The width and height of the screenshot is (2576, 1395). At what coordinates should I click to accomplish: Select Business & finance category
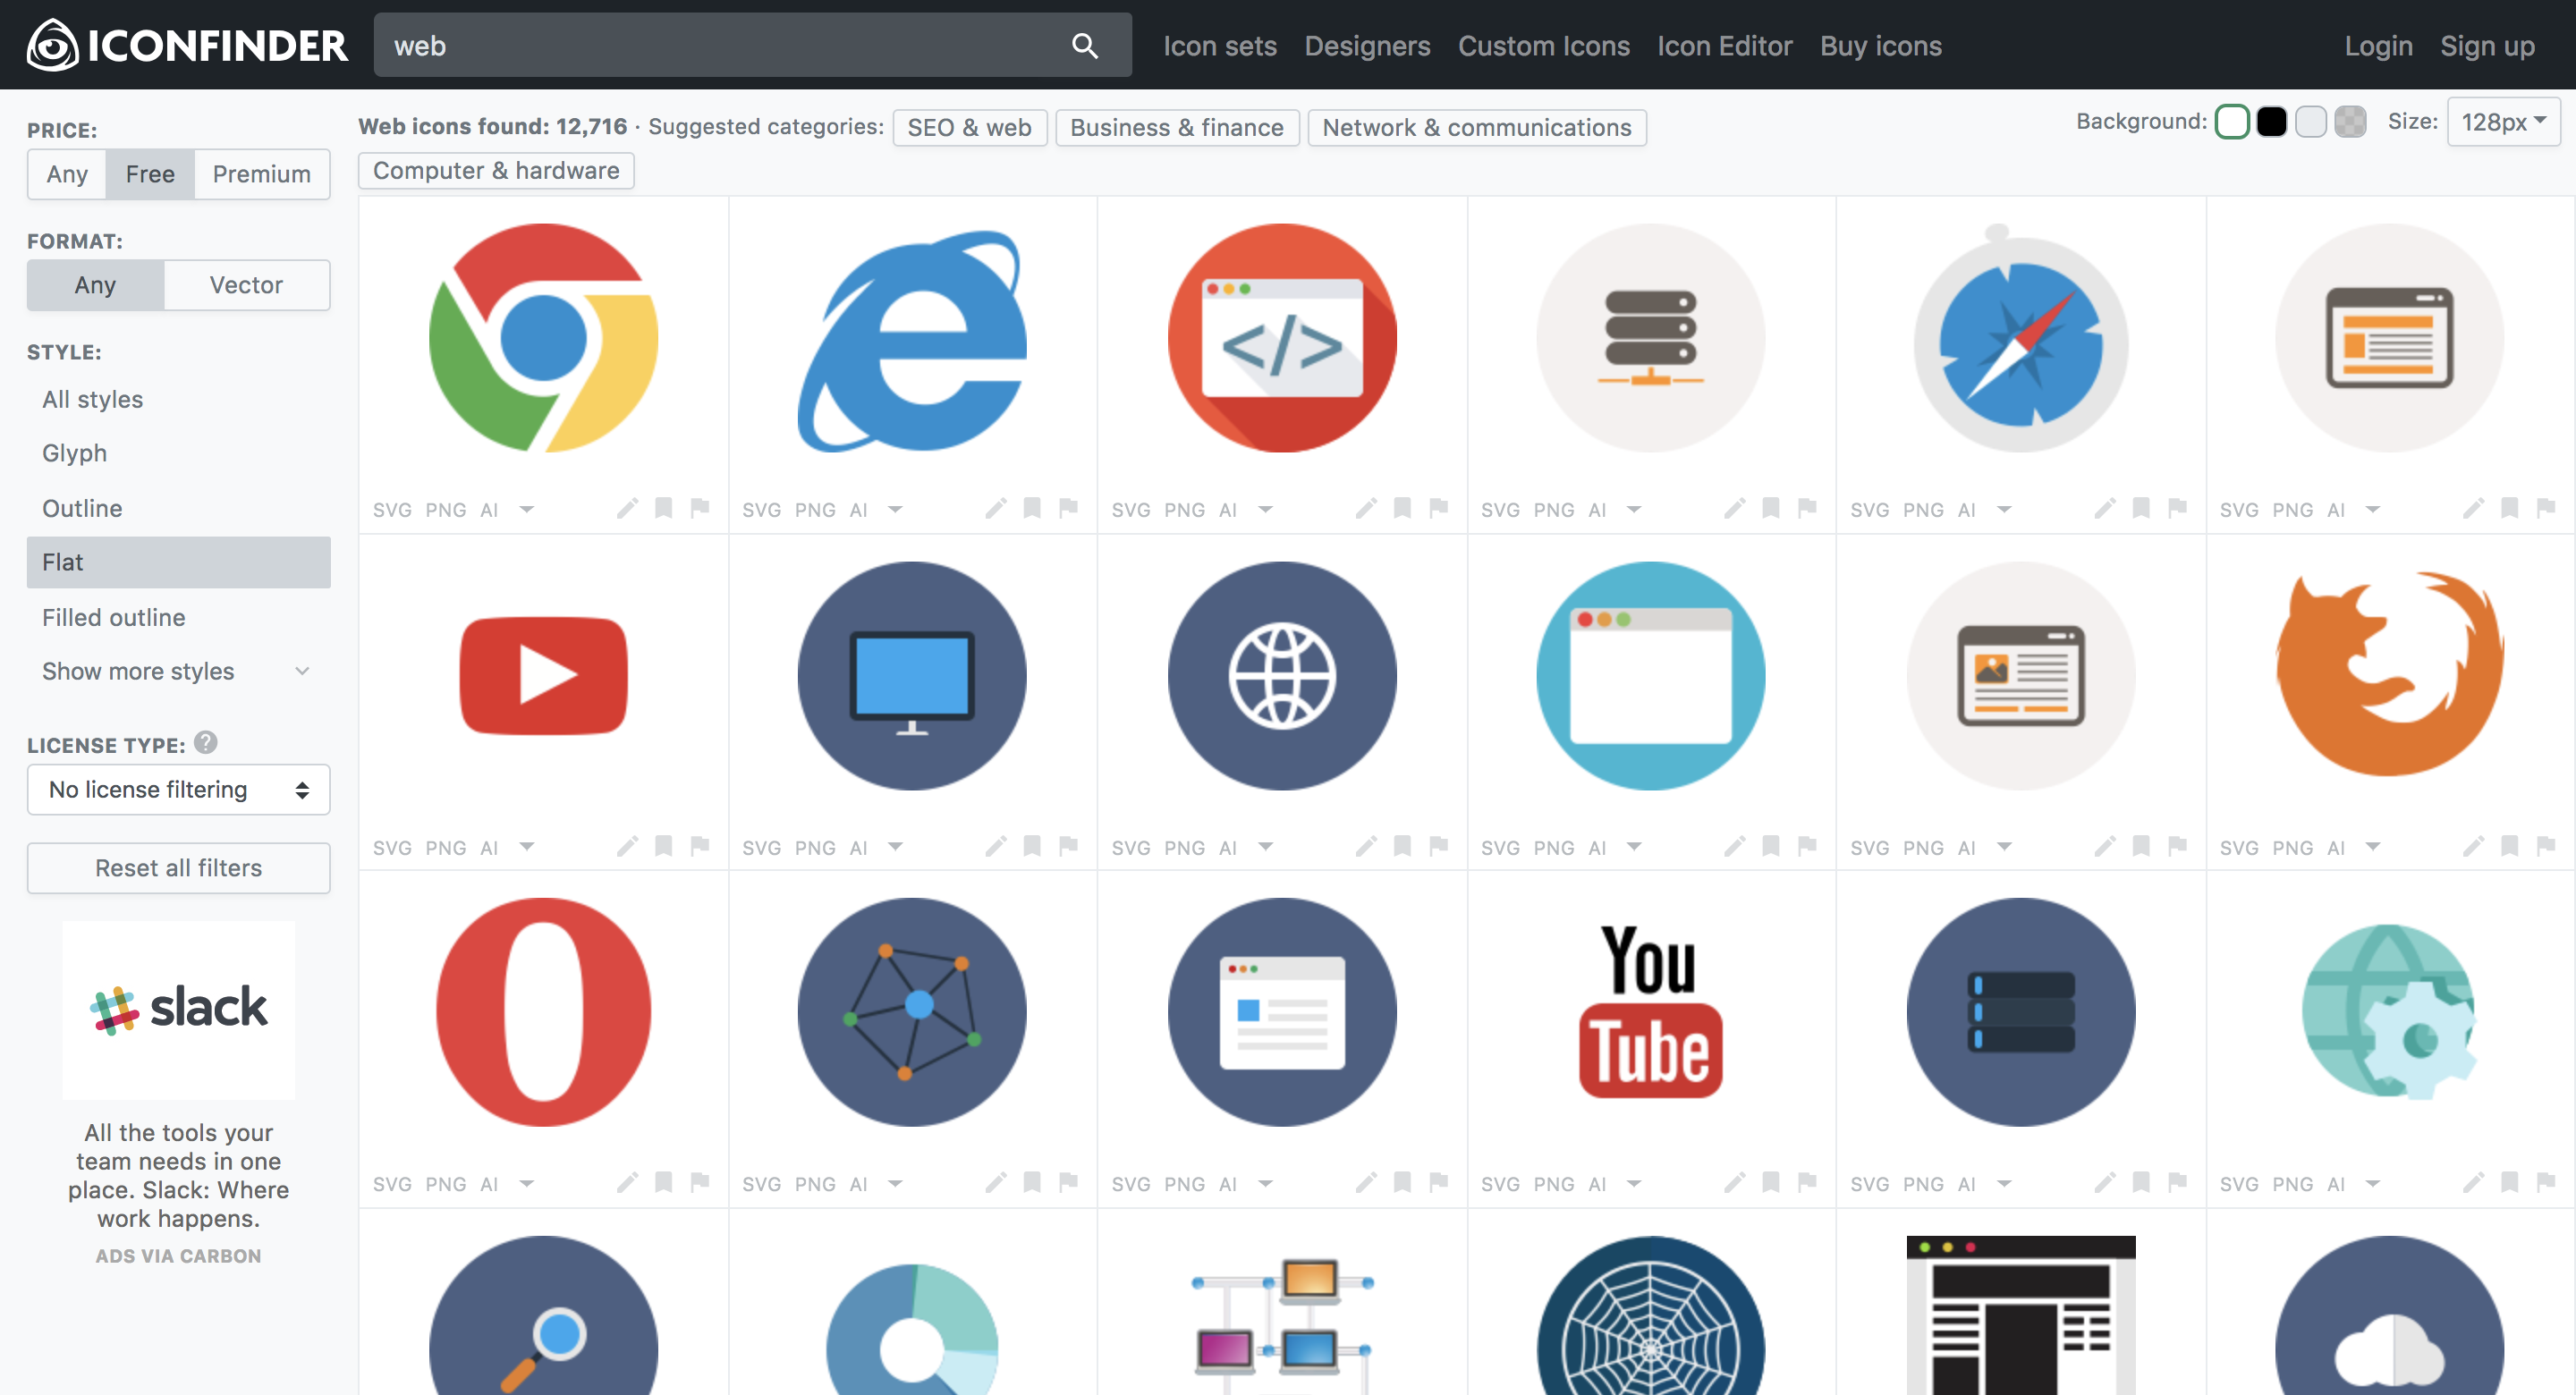pyautogui.click(x=1177, y=127)
